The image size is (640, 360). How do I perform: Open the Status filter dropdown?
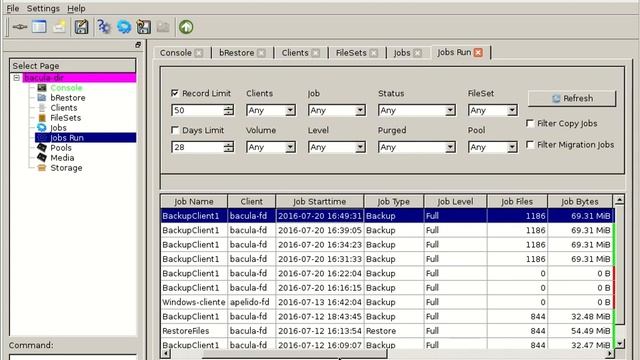click(x=417, y=110)
